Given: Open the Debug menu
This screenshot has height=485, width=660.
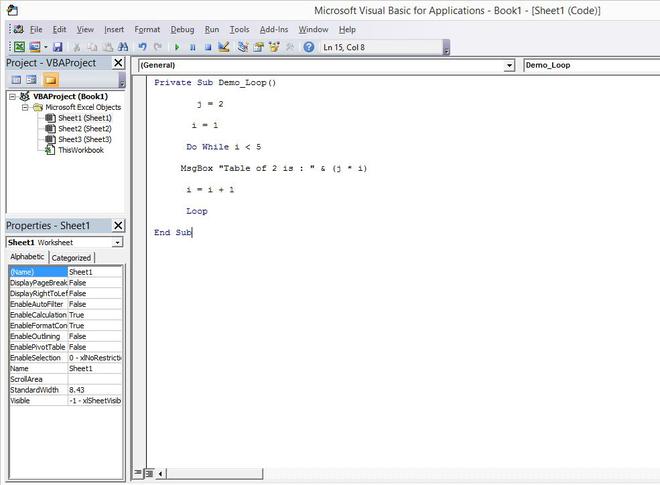Looking at the screenshot, I should tap(182, 29).
